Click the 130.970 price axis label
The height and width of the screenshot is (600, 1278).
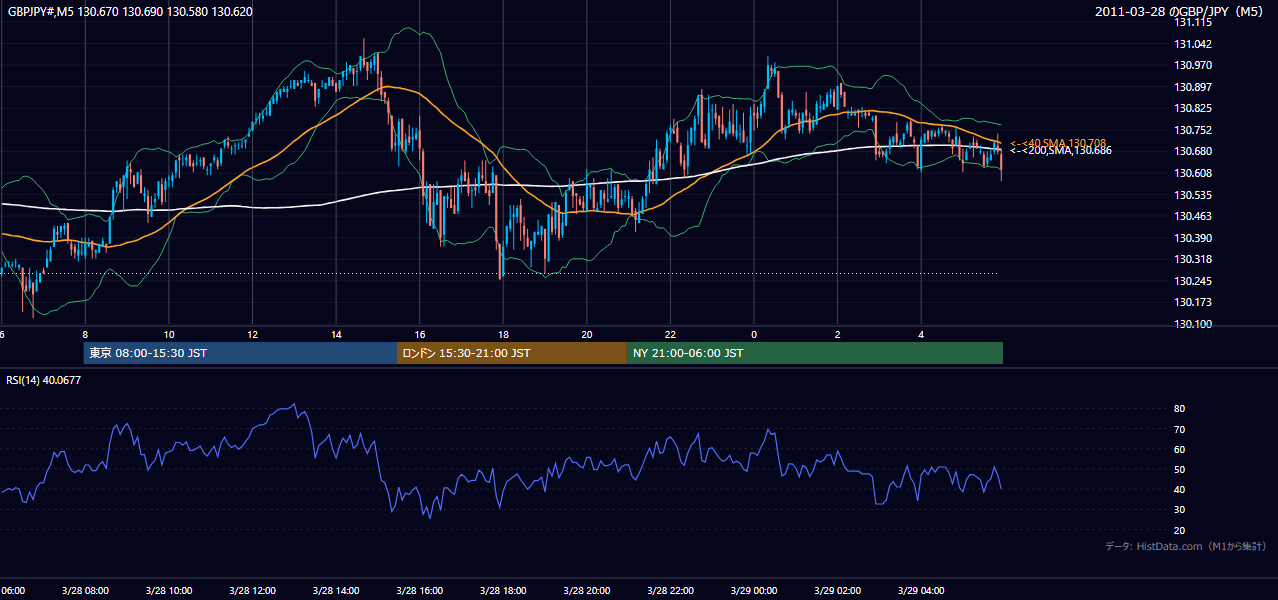coord(1192,65)
